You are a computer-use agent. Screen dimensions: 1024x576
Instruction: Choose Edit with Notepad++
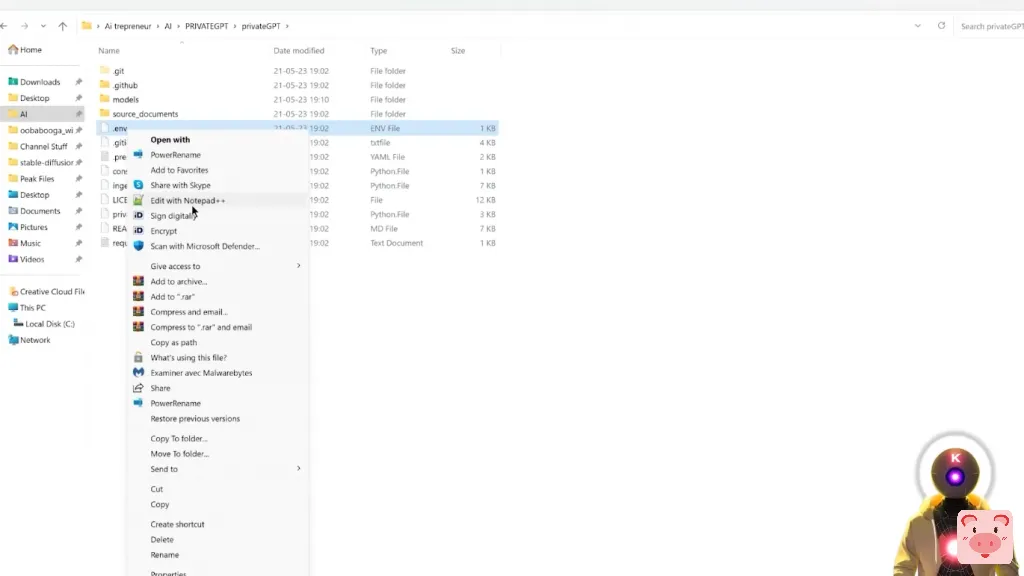point(187,200)
